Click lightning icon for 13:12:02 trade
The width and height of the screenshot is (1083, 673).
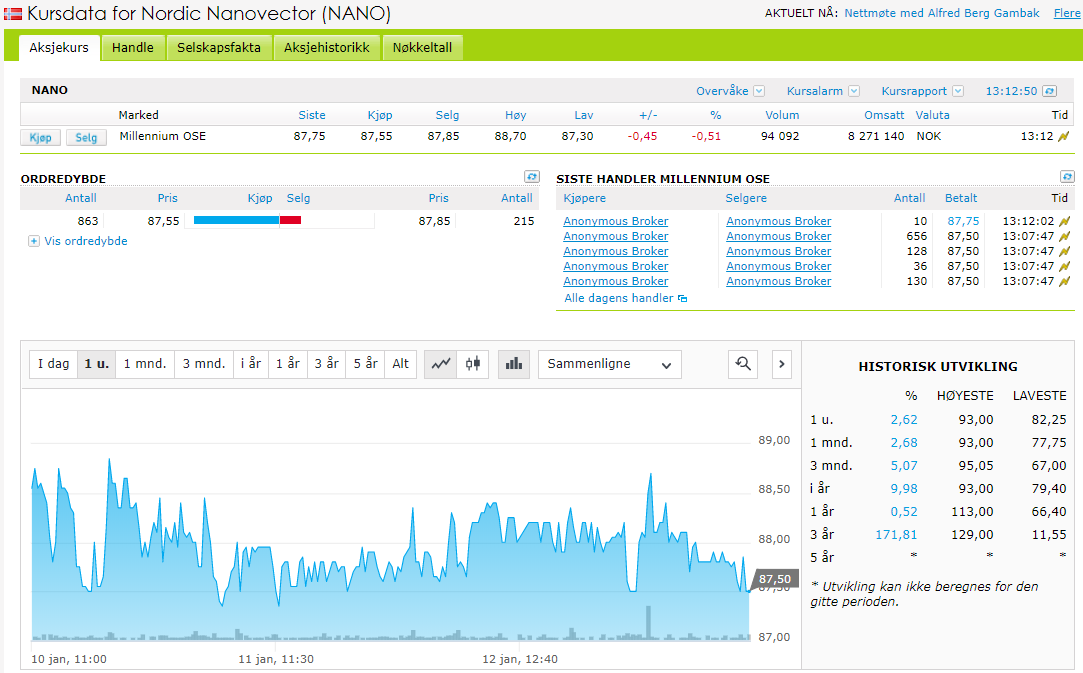(1064, 221)
